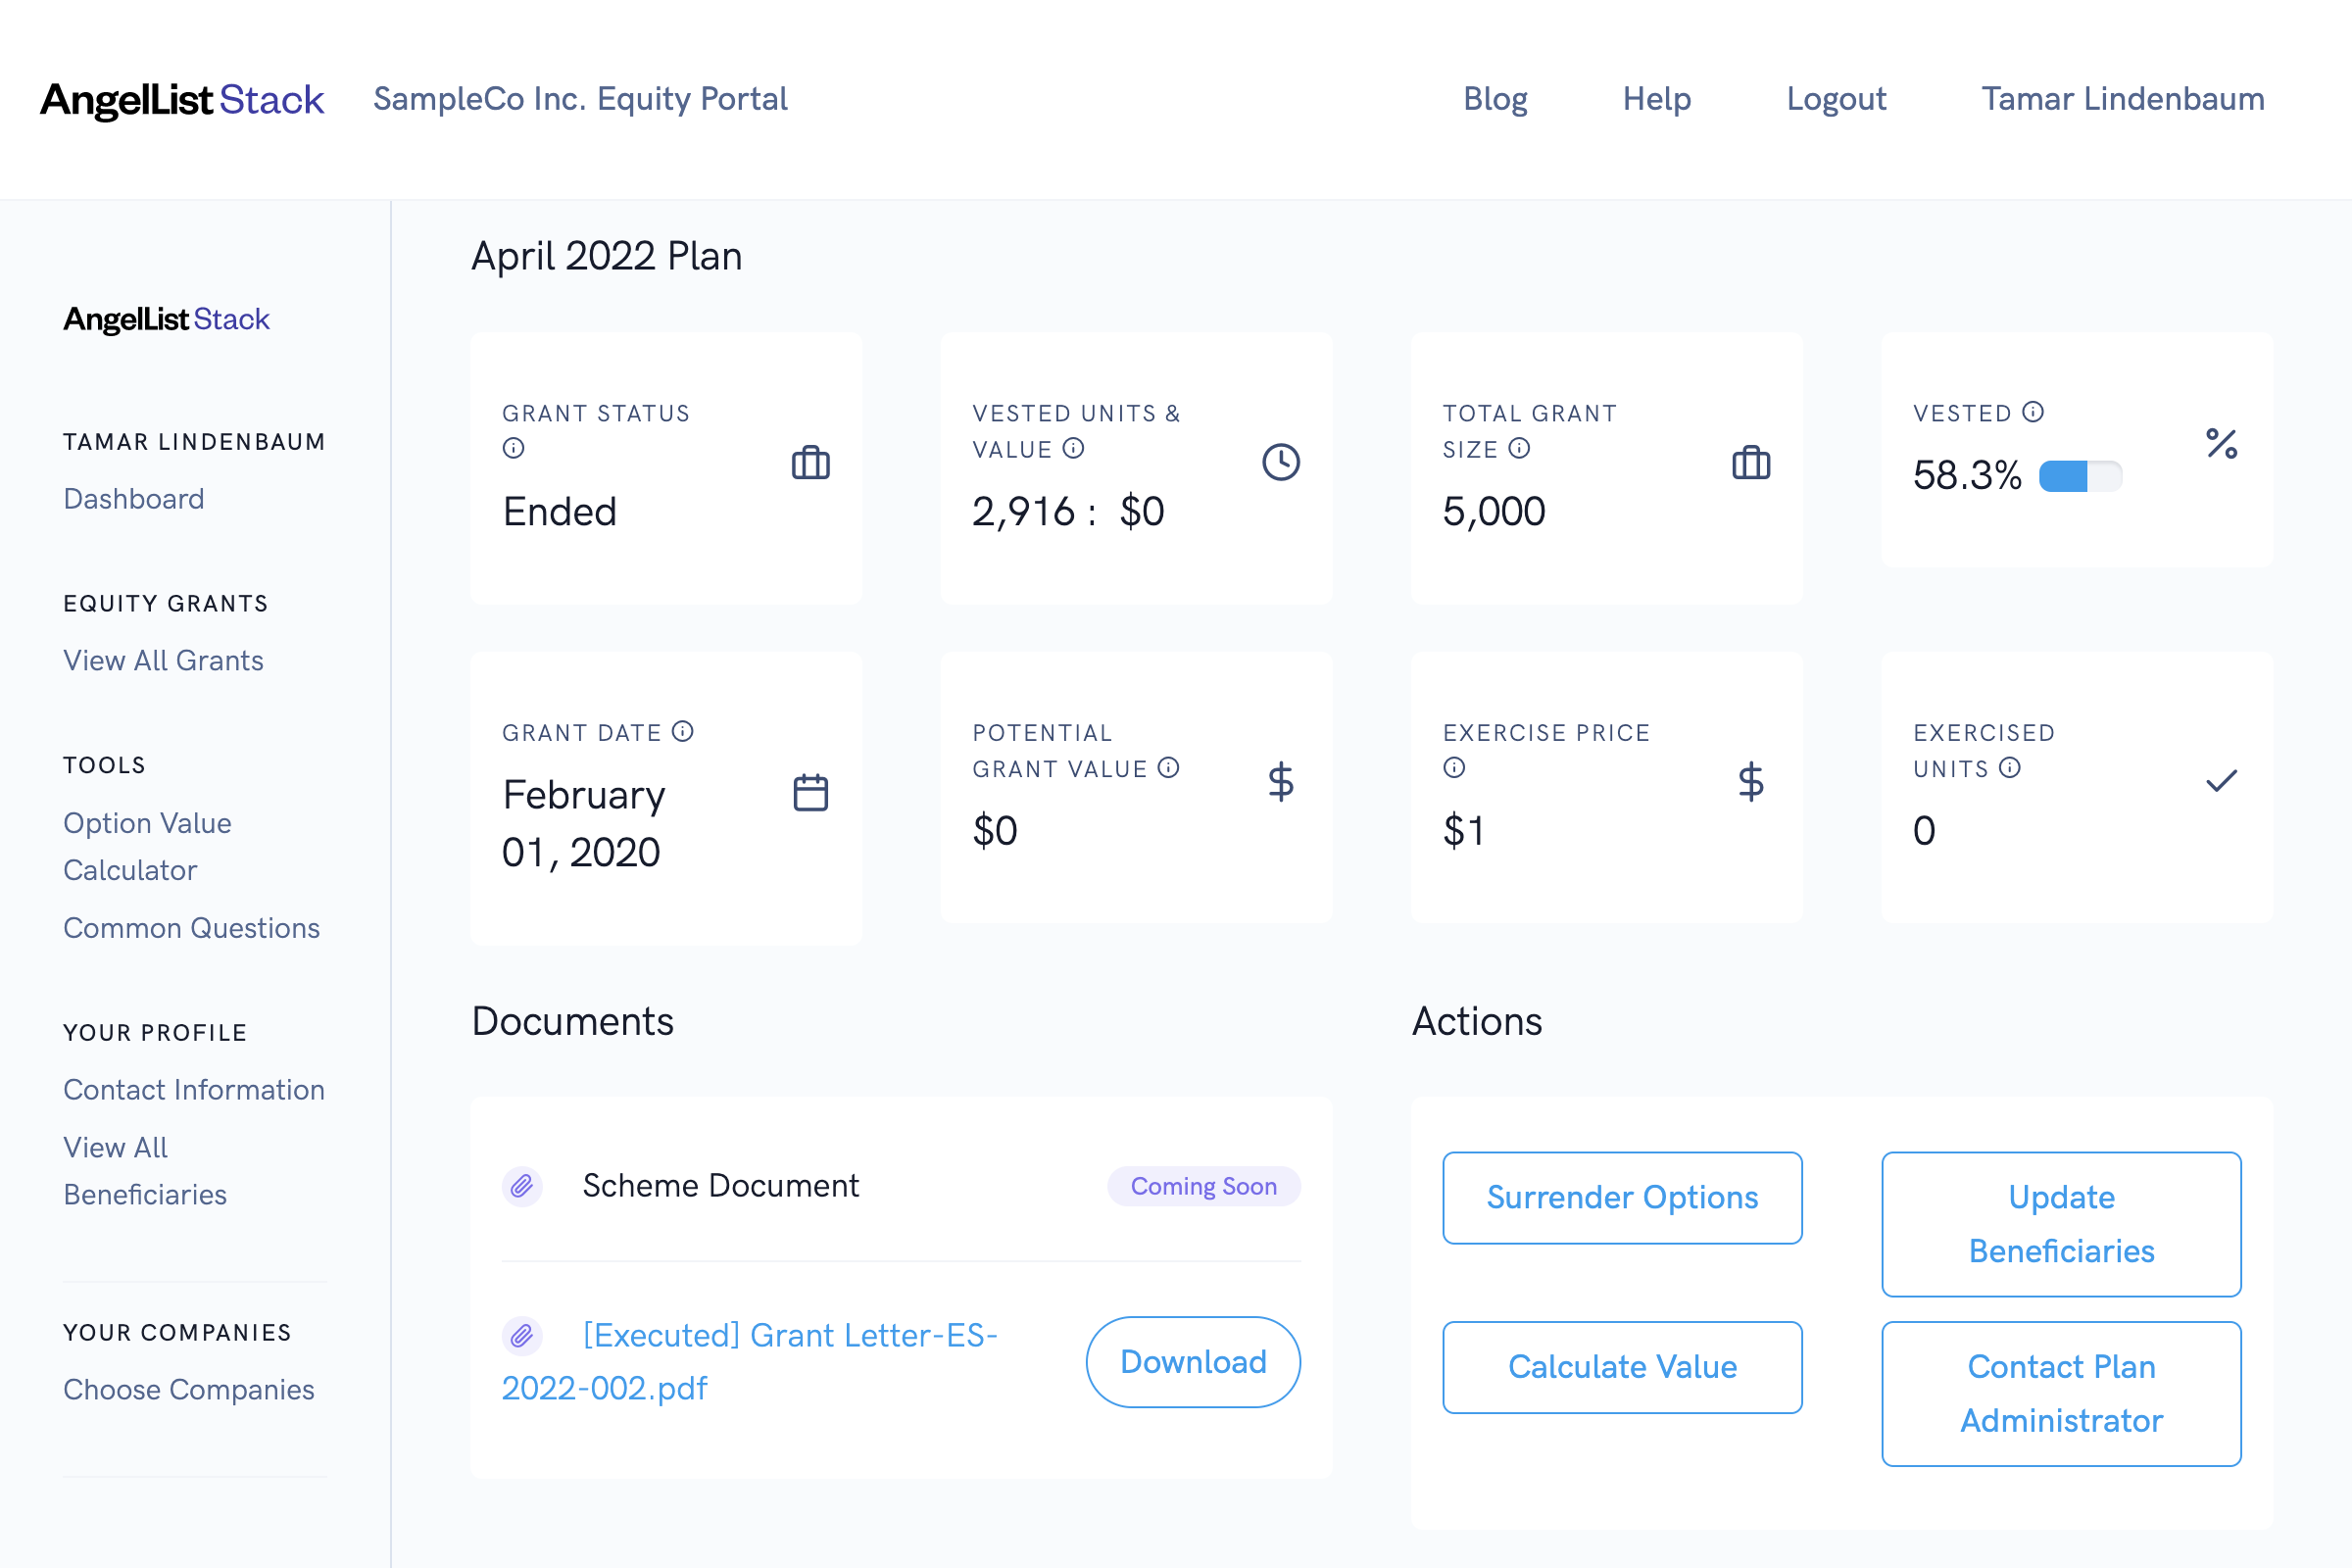Click the Total Grant Size info icon
The width and height of the screenshot is (2352, 1568).
click(x=1519, y=448)
